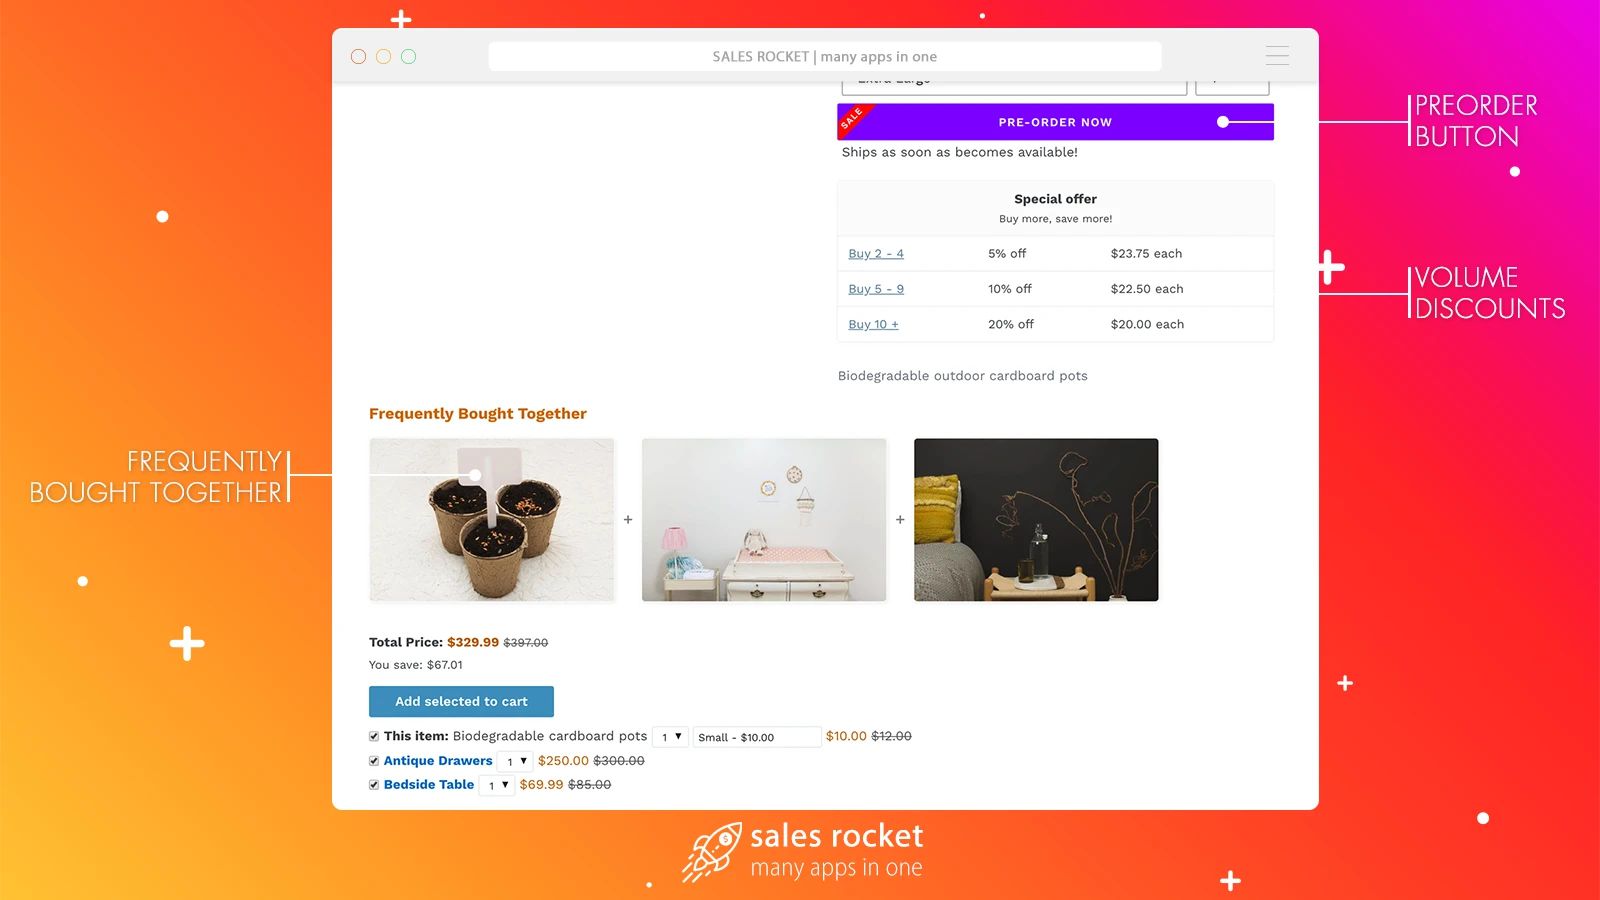Click the PRE-ORDER NOW button
The height and width of the screenshot is (900, 1600).
click(x=1055, y=122)
